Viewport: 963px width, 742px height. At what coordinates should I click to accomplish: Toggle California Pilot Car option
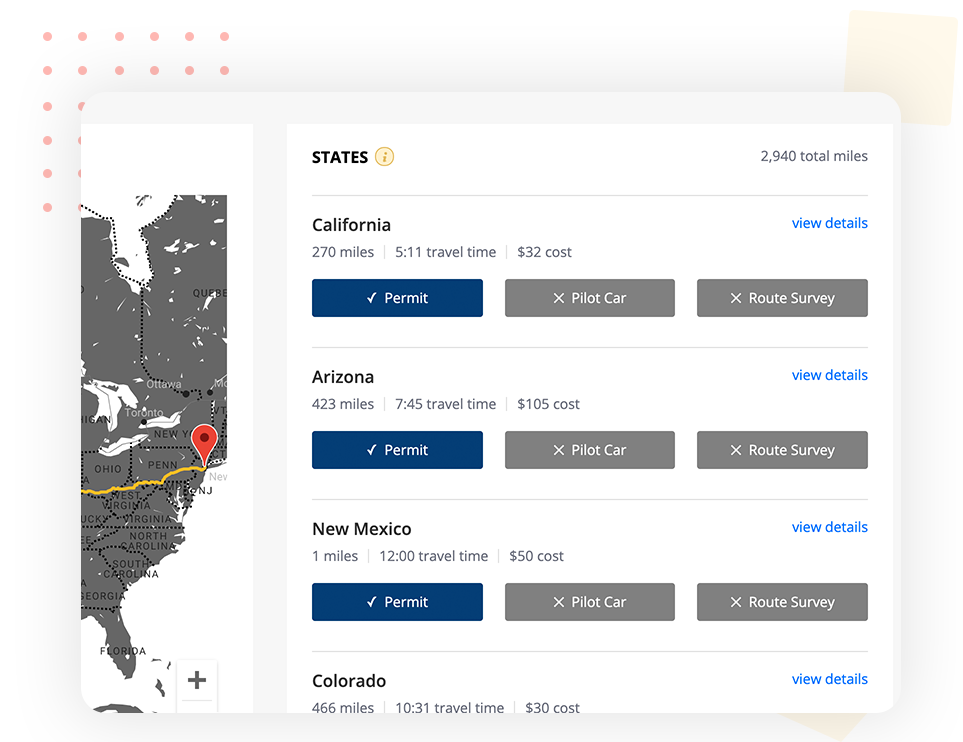(x=589, y=298)
